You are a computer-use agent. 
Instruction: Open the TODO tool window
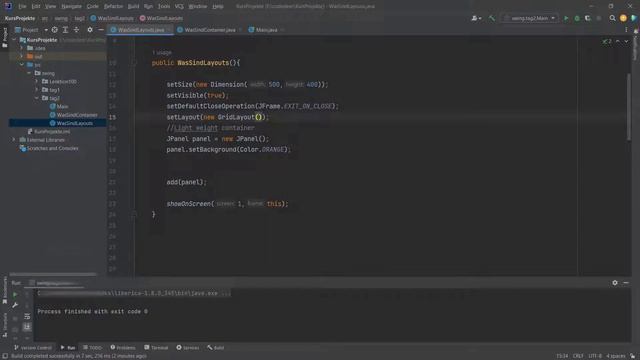(92, 348)
